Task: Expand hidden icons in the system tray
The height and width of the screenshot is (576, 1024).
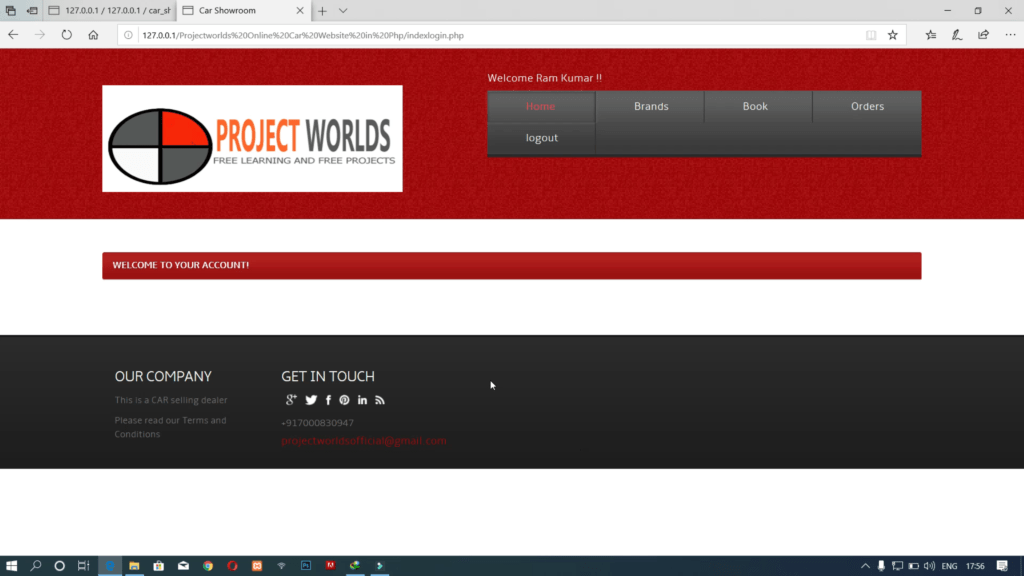Action: tap(866, 566)
